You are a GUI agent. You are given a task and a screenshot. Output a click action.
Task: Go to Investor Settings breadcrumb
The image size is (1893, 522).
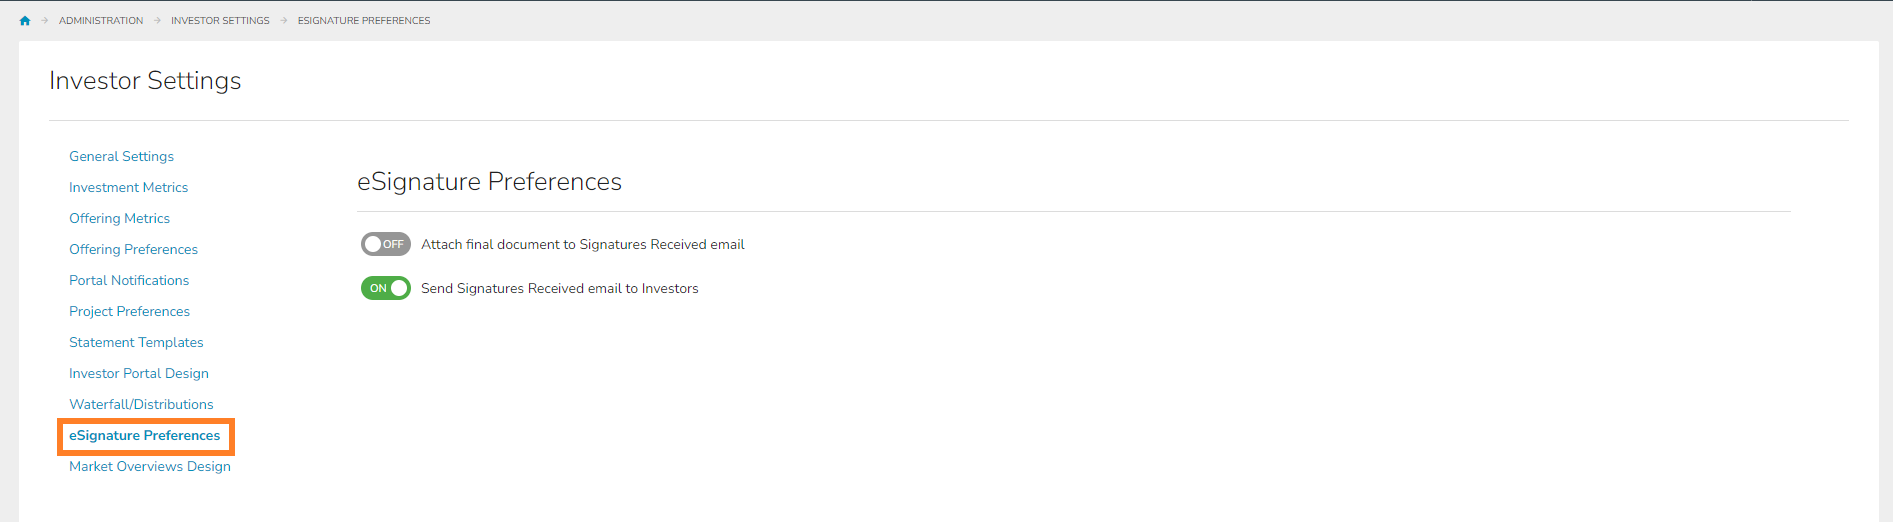point(220,20)
